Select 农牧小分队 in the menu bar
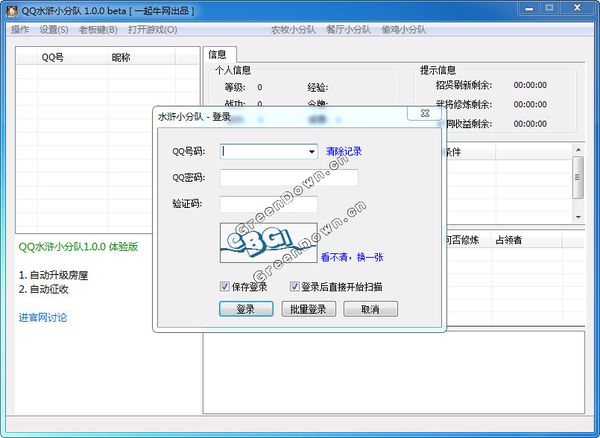 click(x=292, y=29)
